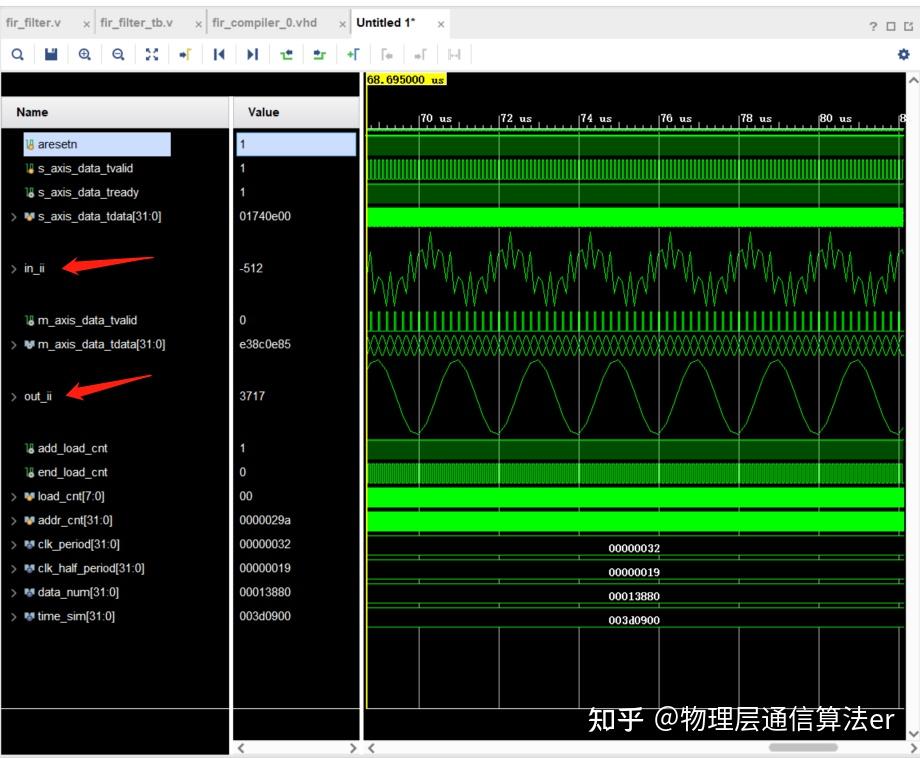Close the Untitled 1 waveform tab

440,22
